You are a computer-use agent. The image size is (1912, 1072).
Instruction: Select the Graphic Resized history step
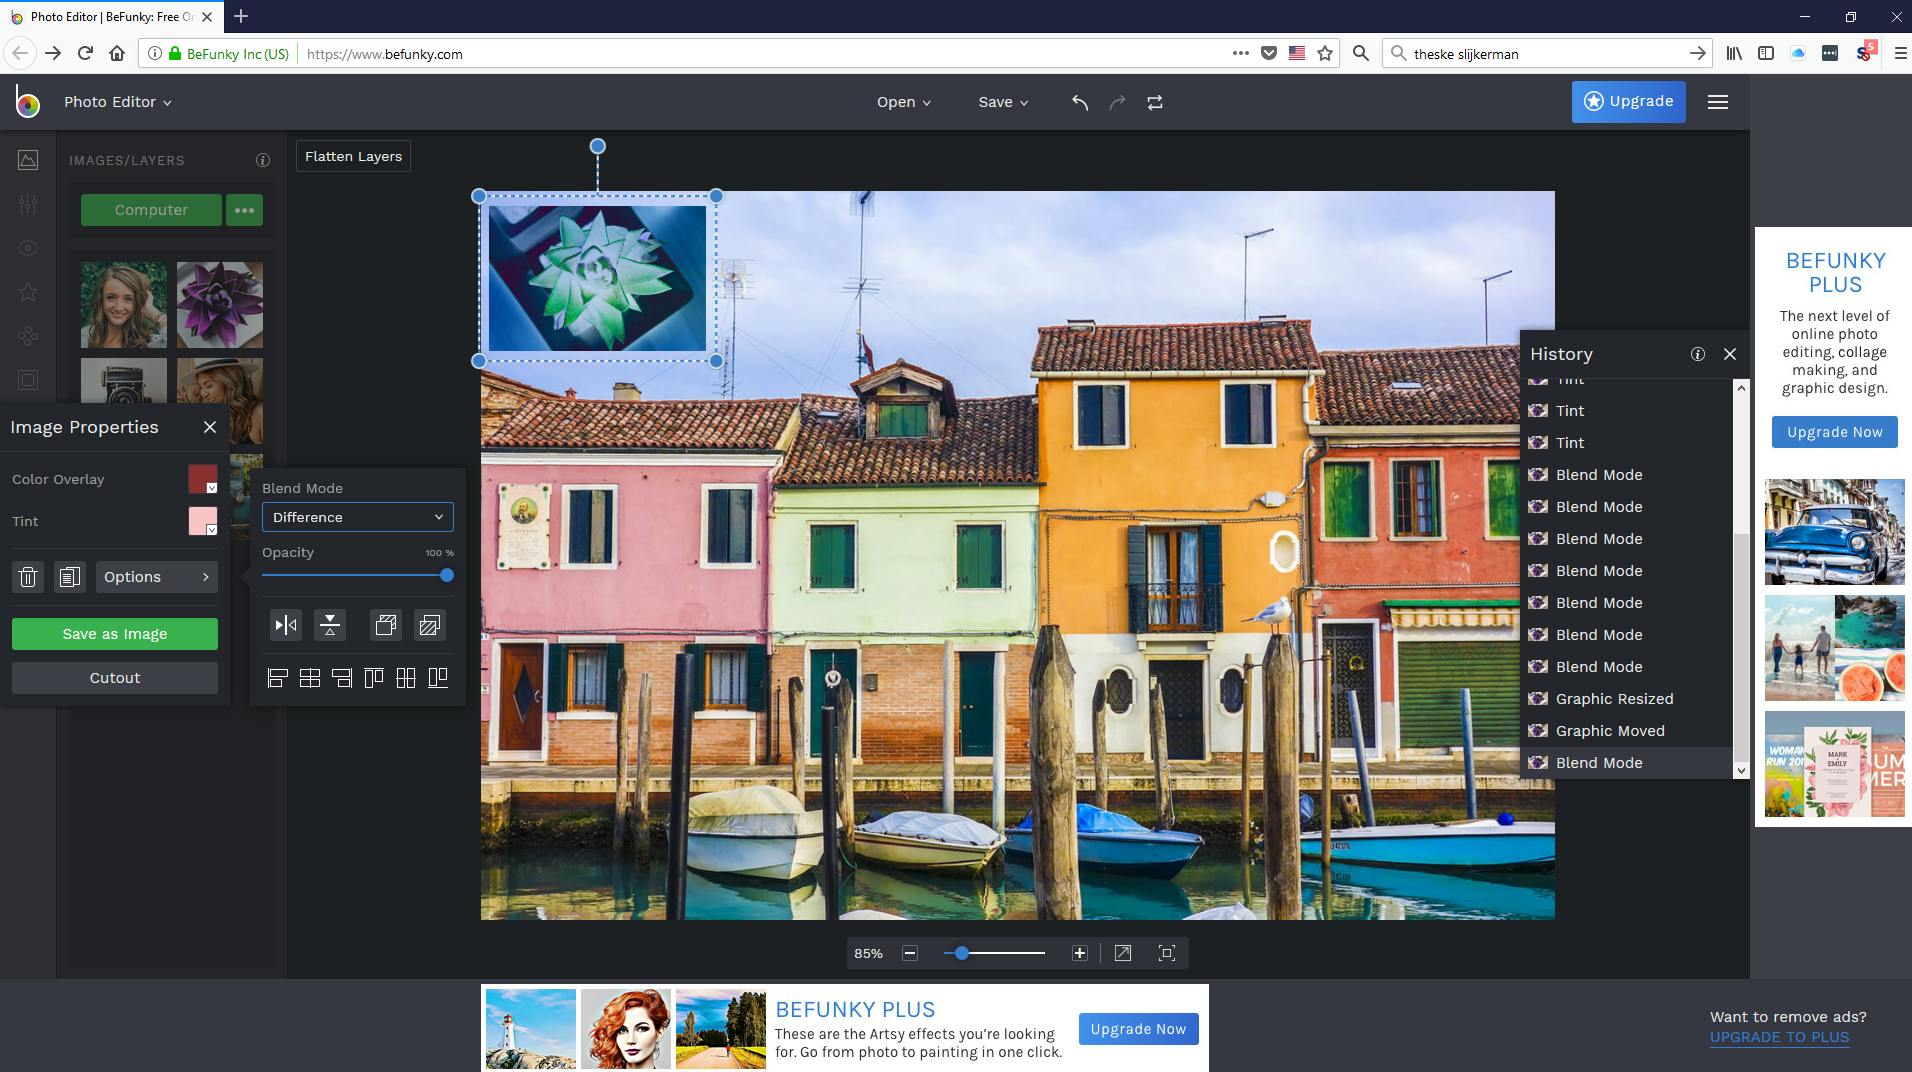pyautogui.click(x=1626, y=699)
